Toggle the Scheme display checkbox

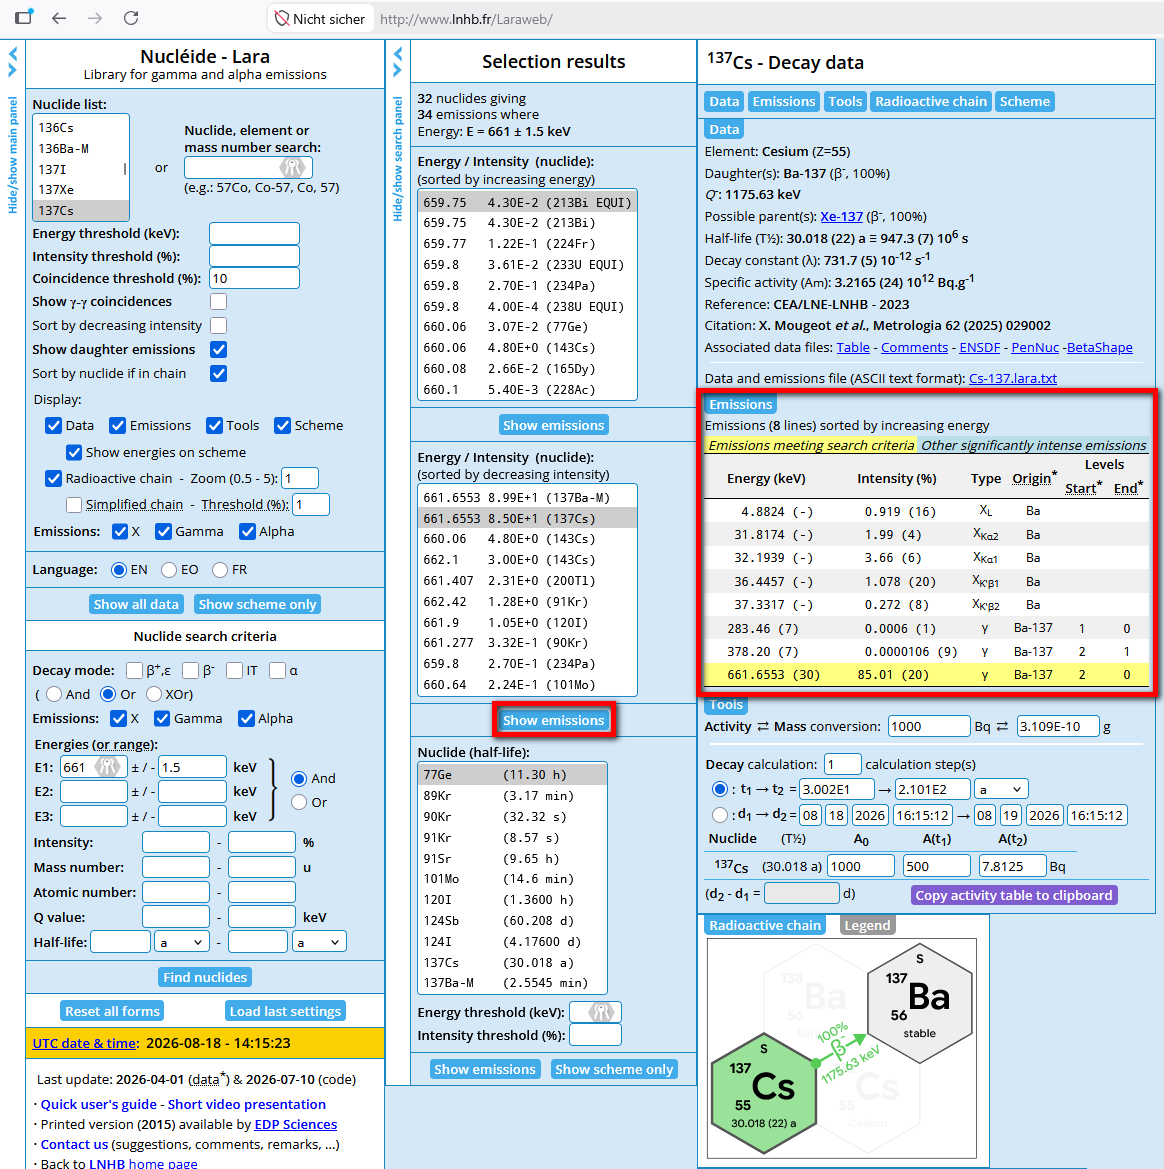282,425
